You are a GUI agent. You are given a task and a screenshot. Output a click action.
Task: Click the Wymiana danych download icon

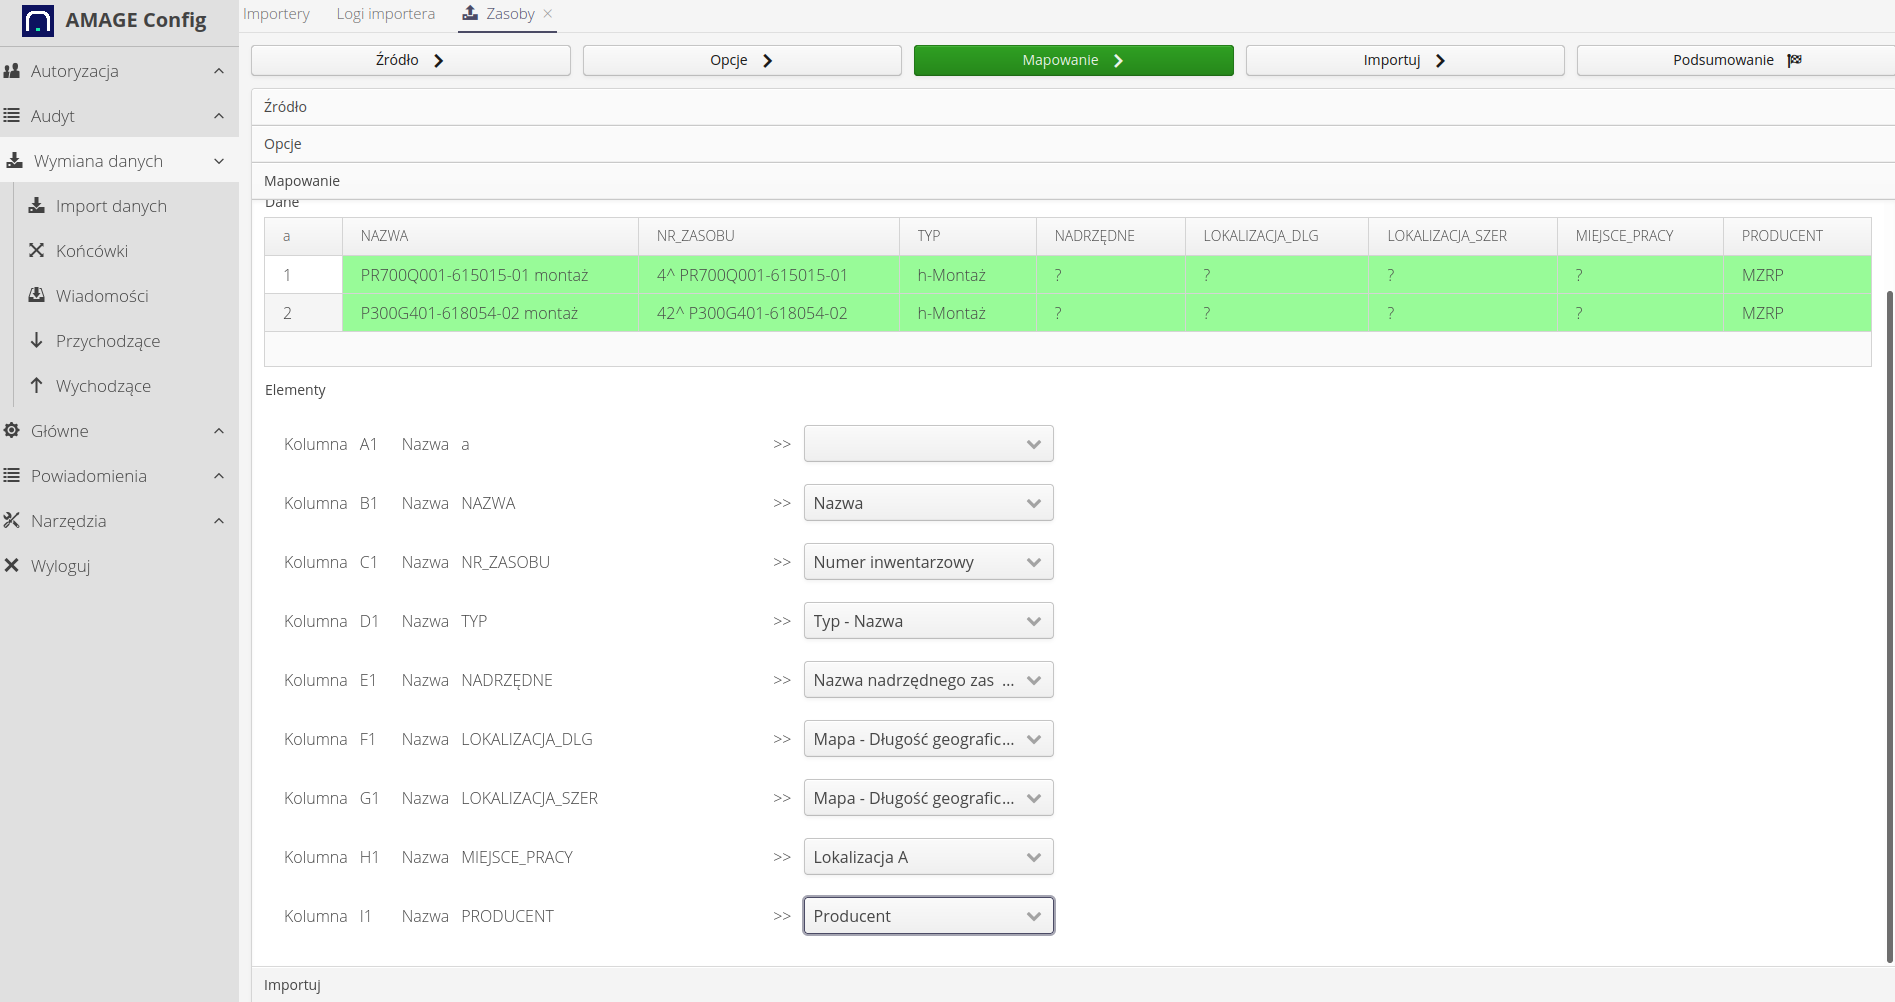(15, 161)
